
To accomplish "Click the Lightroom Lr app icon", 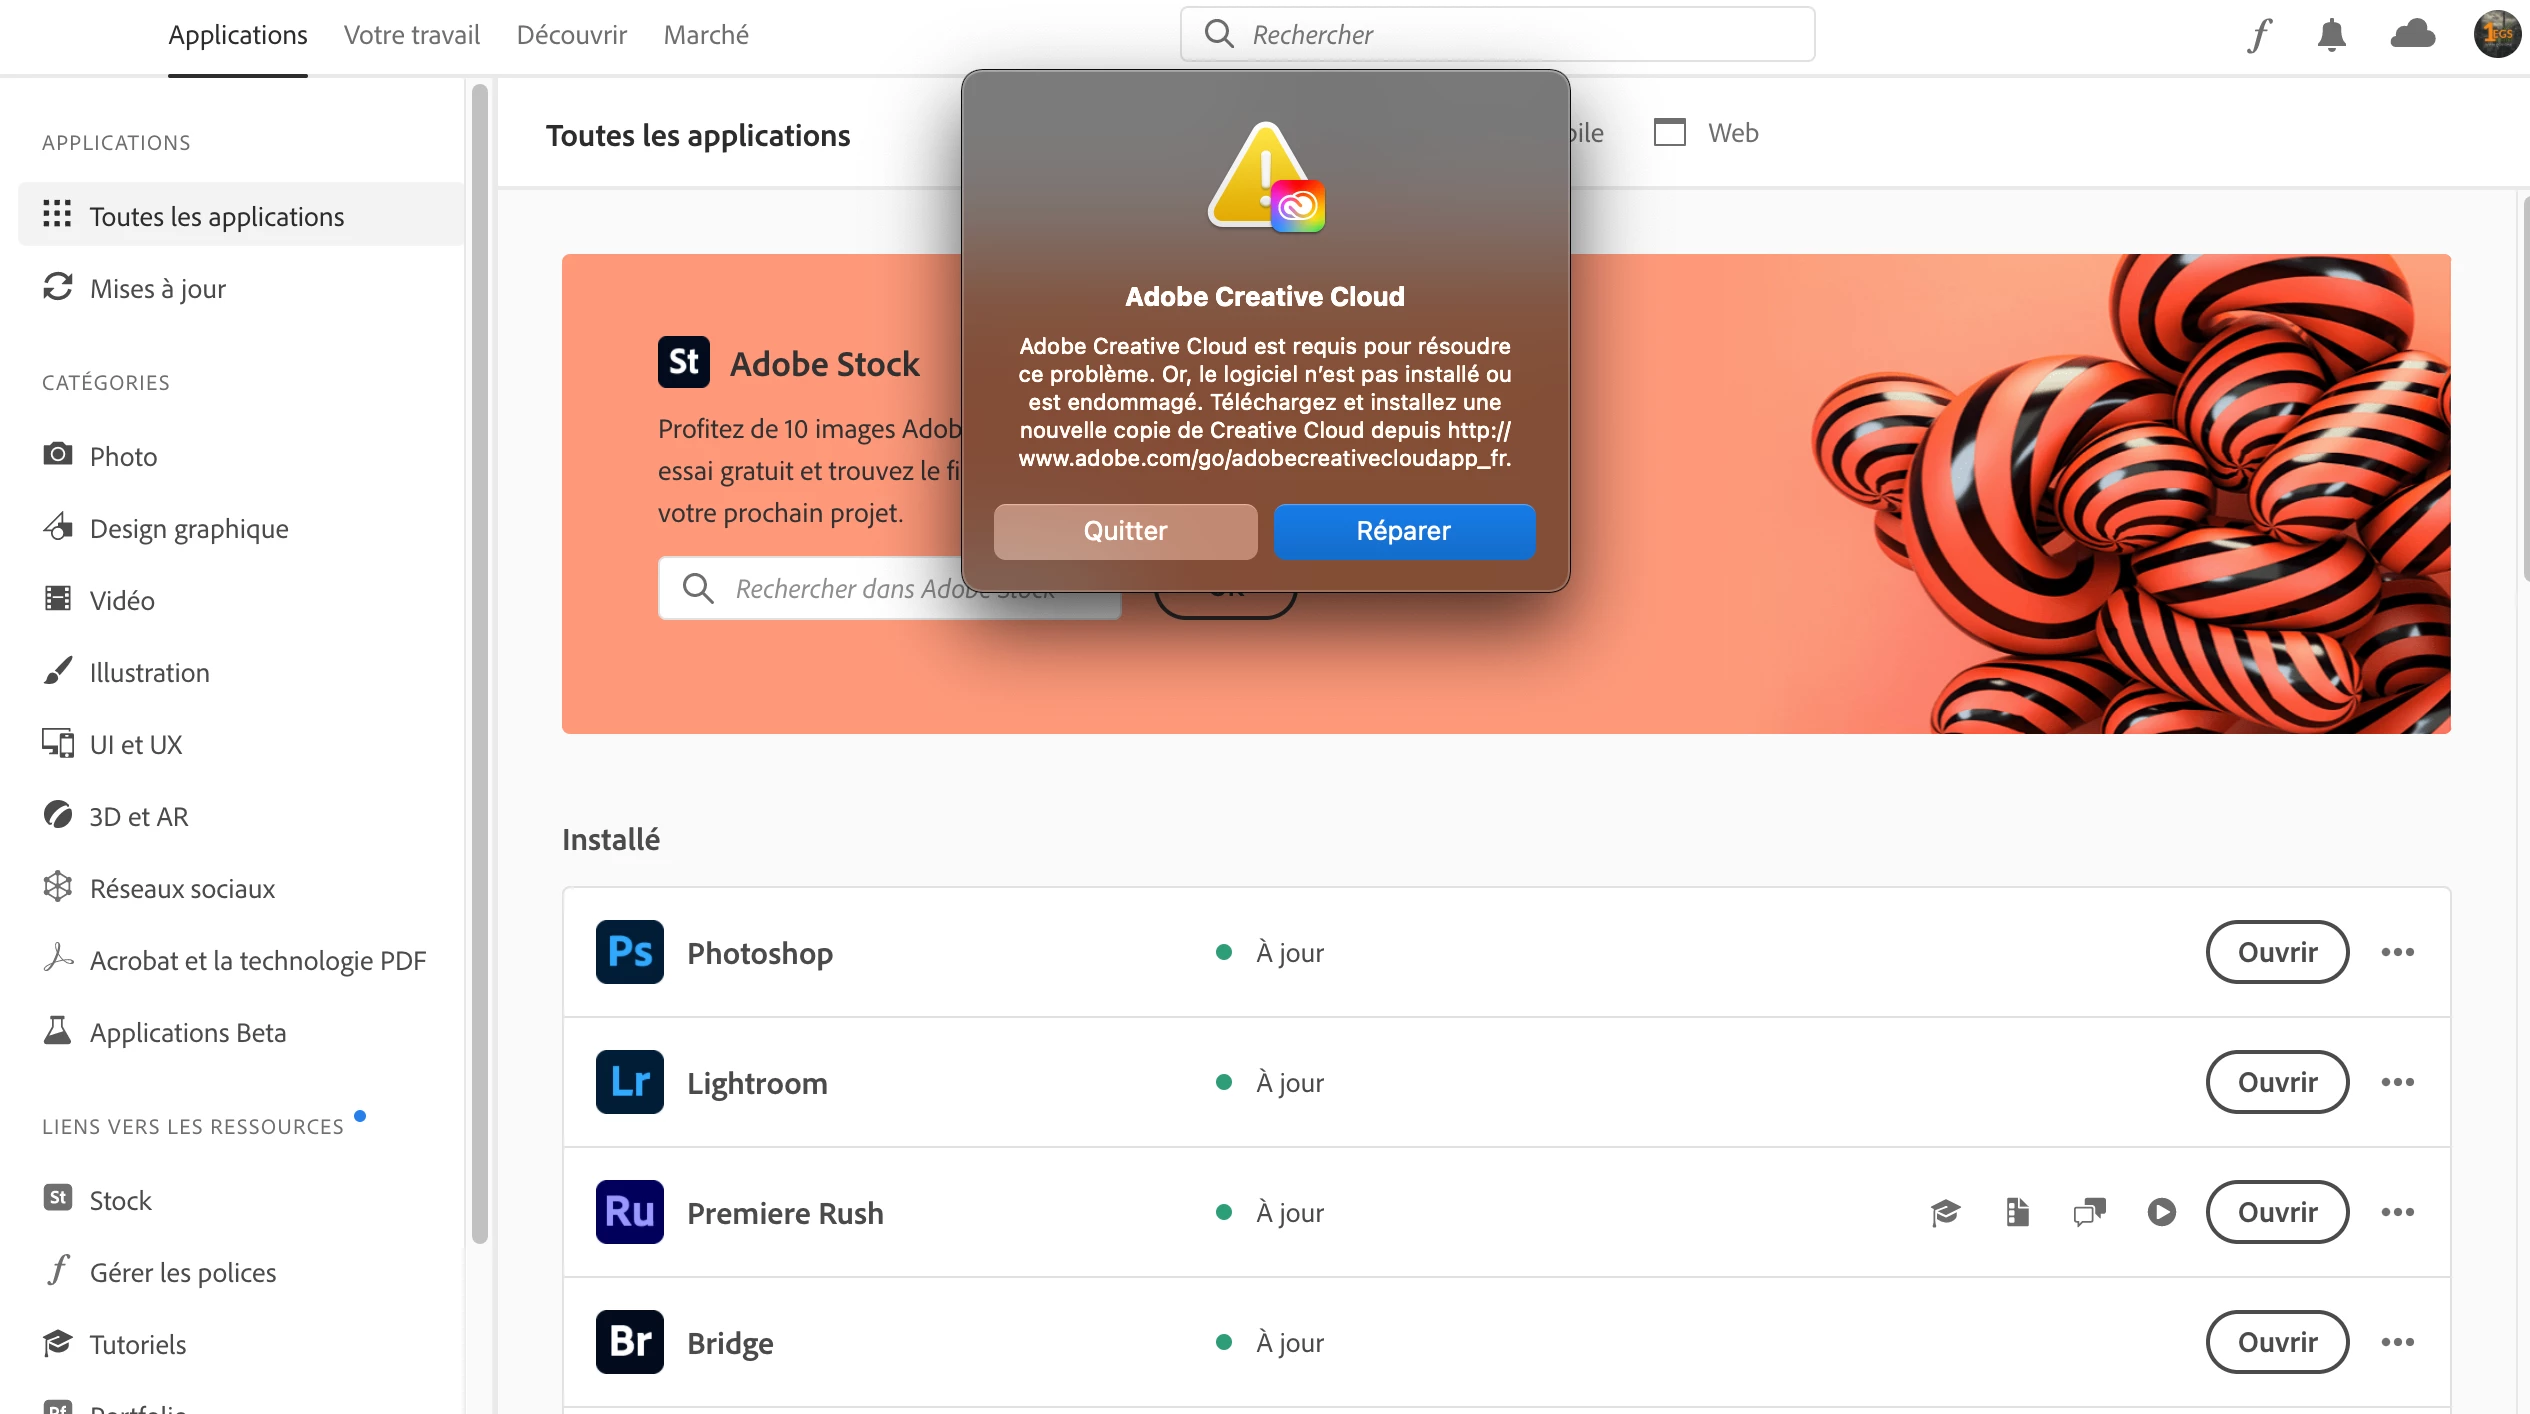I will click(x=629, y=1082).
